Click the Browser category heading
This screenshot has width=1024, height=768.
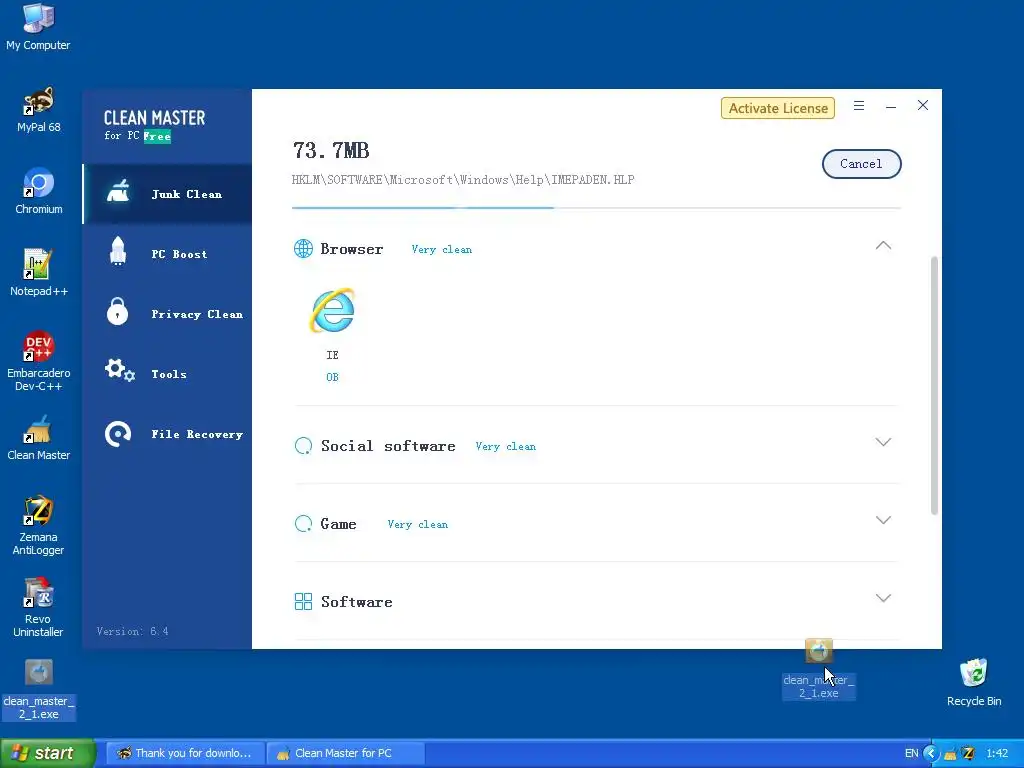click(351, 249)
